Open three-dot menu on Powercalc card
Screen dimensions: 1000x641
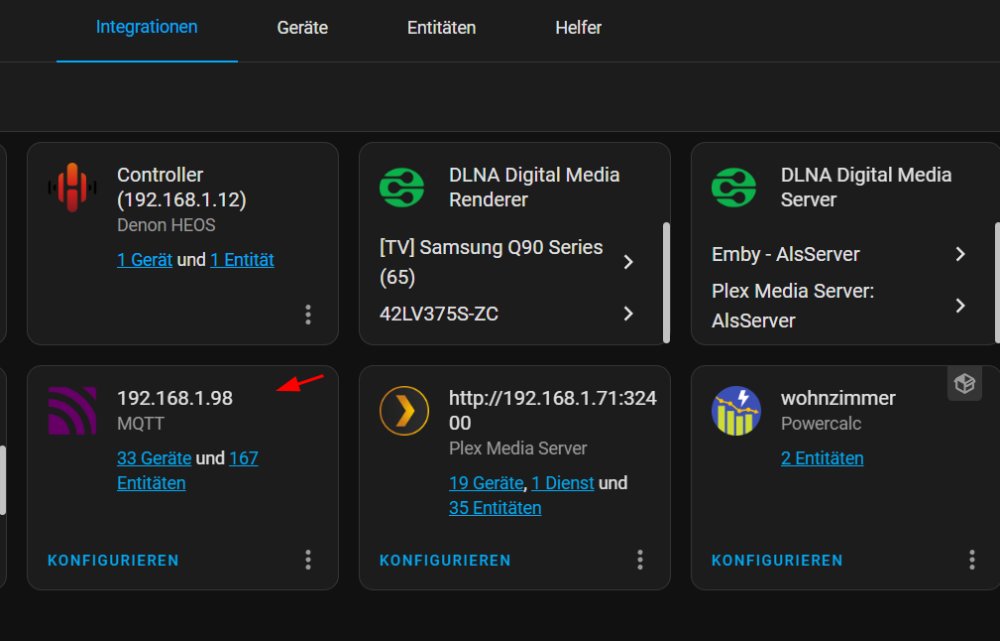(972, 560)
